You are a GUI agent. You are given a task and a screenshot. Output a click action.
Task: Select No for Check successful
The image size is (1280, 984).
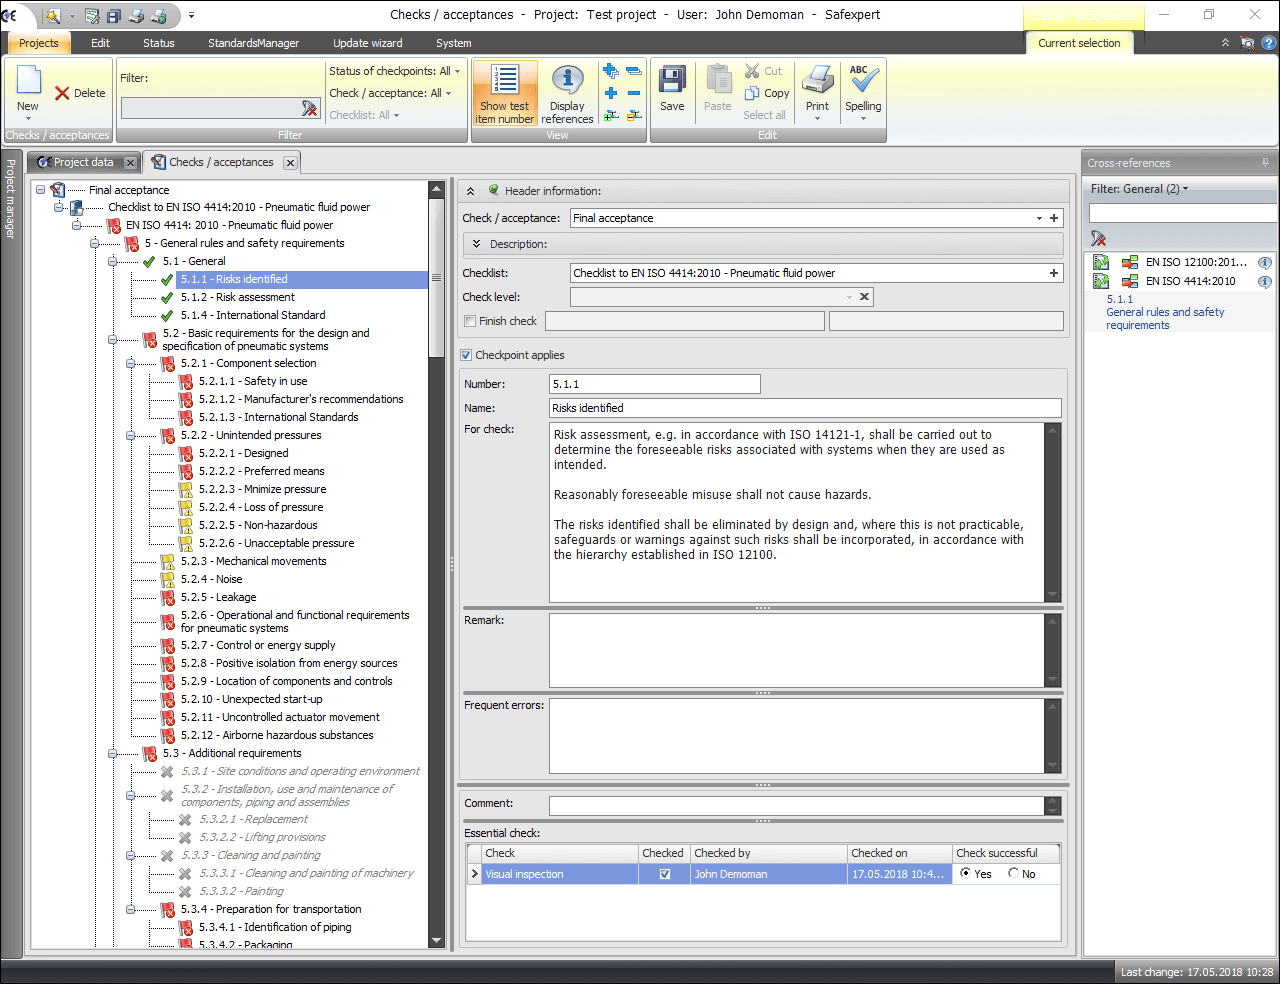point(1014,873)
